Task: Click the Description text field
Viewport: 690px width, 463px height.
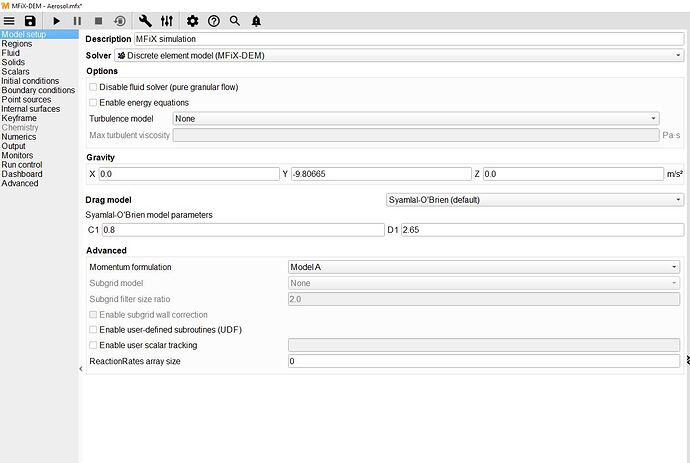Action: 409,39
